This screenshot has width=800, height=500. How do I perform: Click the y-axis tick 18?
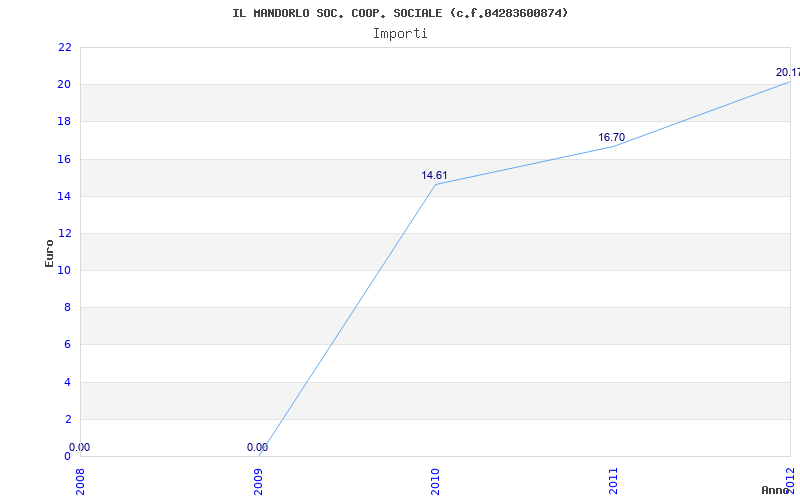65,122
